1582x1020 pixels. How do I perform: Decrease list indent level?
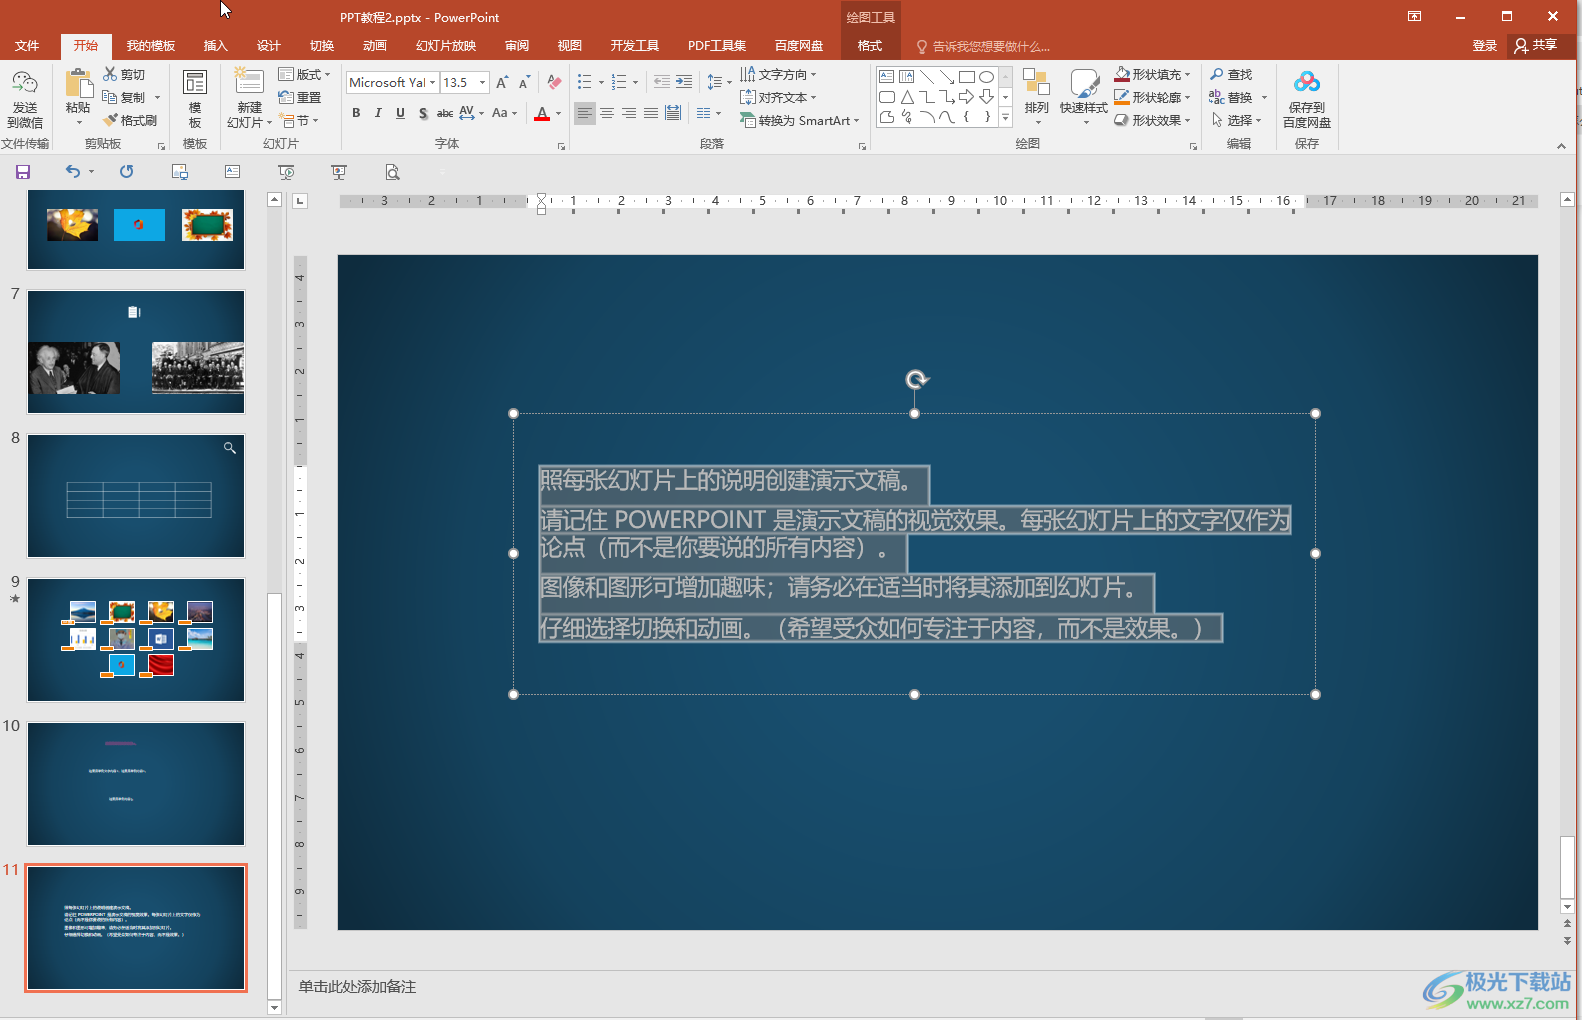pyautogui.click(x=662, y=82)
